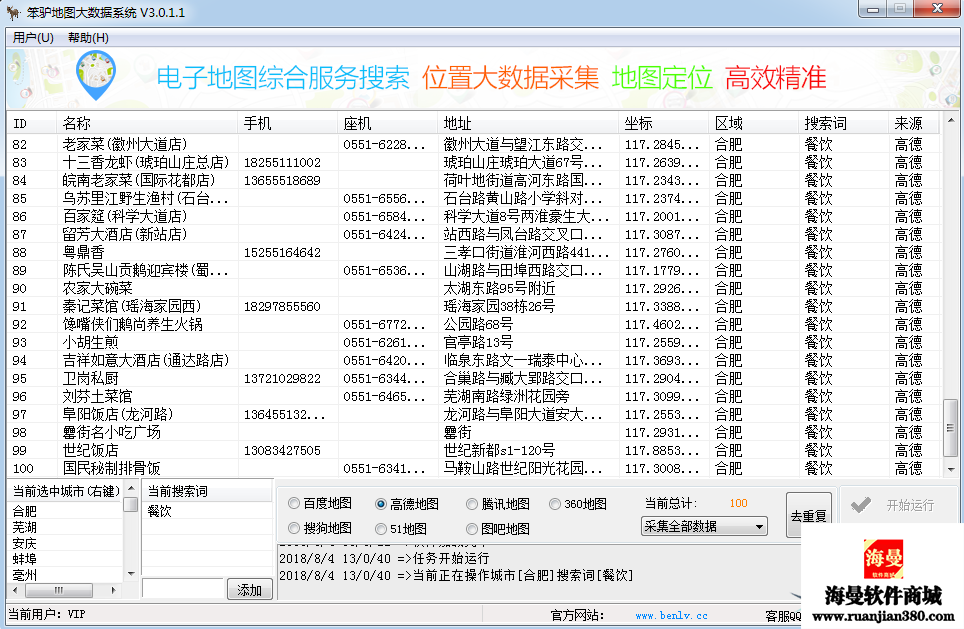This screenshot has height=629, width=964.
Task: Select row 卫岗私厨
Action: (x=473, y=378)
